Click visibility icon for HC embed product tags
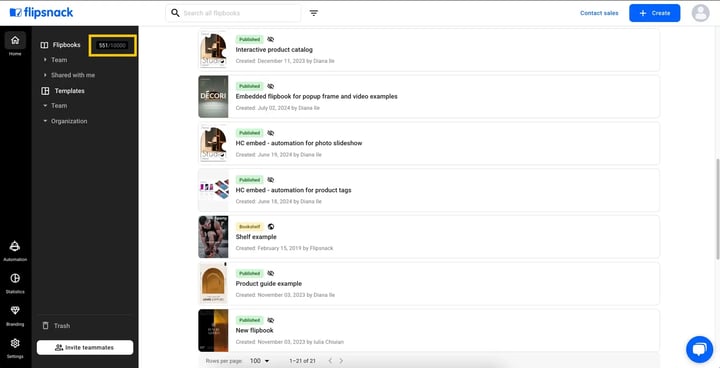Image resolution: width=720 pixels, height=368 pixels. pos(270,180)
